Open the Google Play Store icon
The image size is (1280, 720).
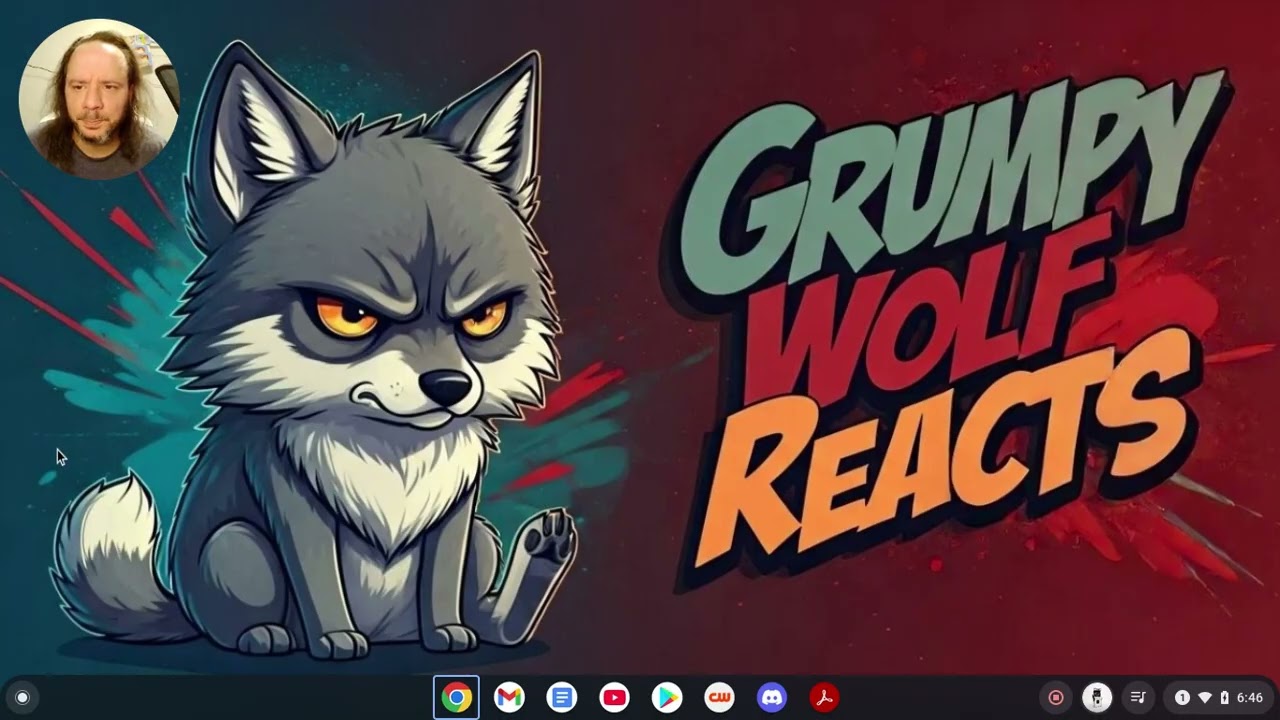tap(667, 697)
